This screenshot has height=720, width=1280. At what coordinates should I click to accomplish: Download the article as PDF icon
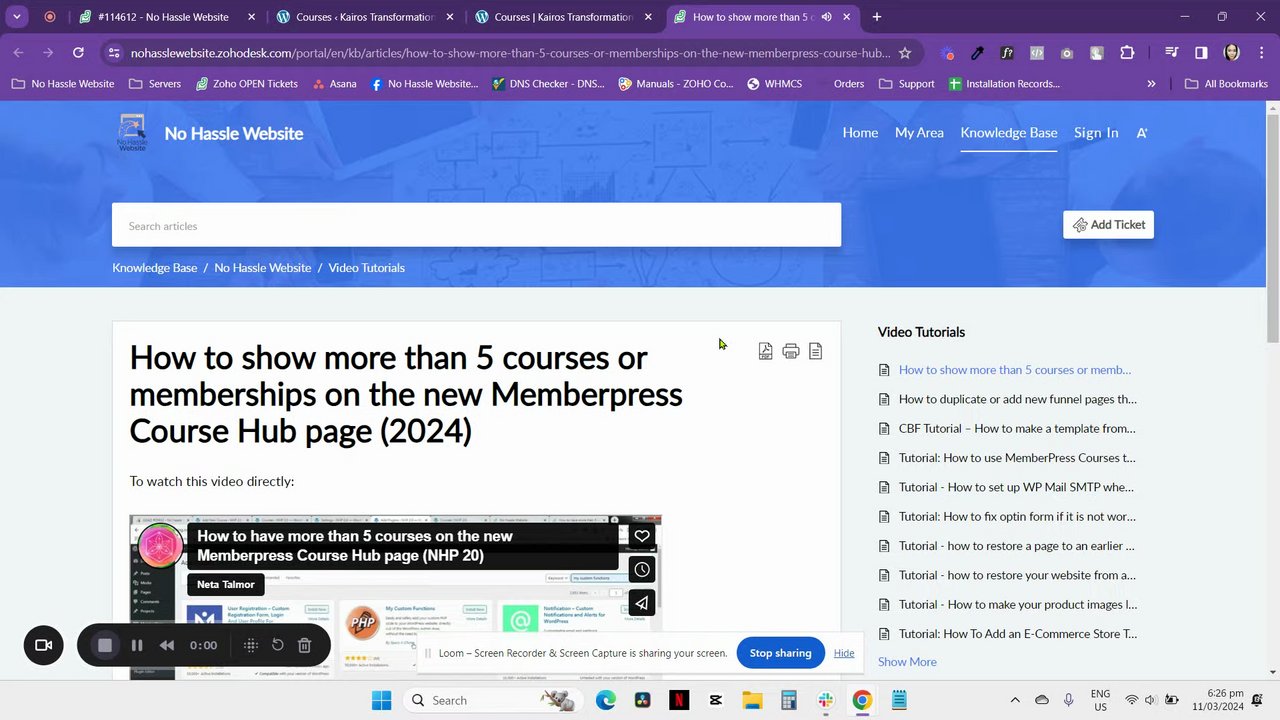[765, 351]
